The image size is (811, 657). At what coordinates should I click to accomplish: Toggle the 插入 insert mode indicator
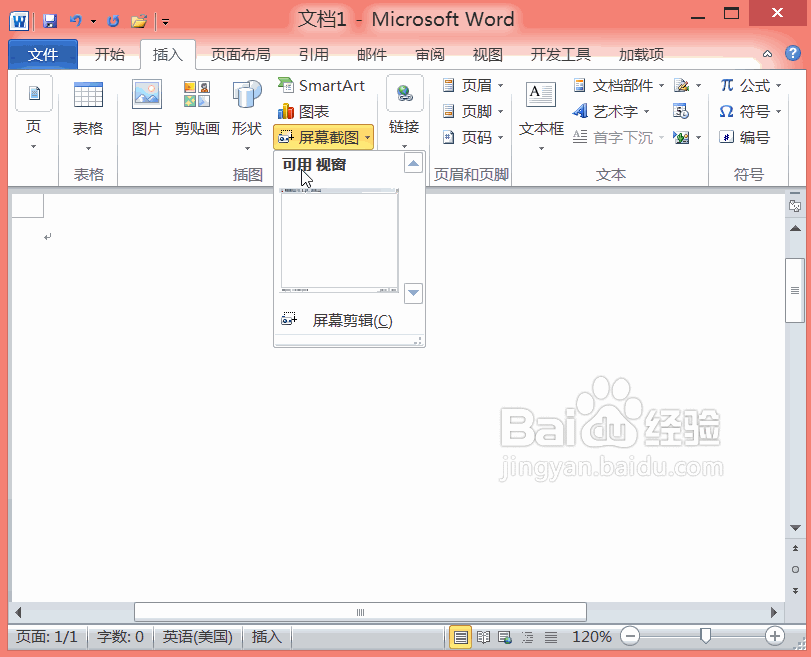267,636
